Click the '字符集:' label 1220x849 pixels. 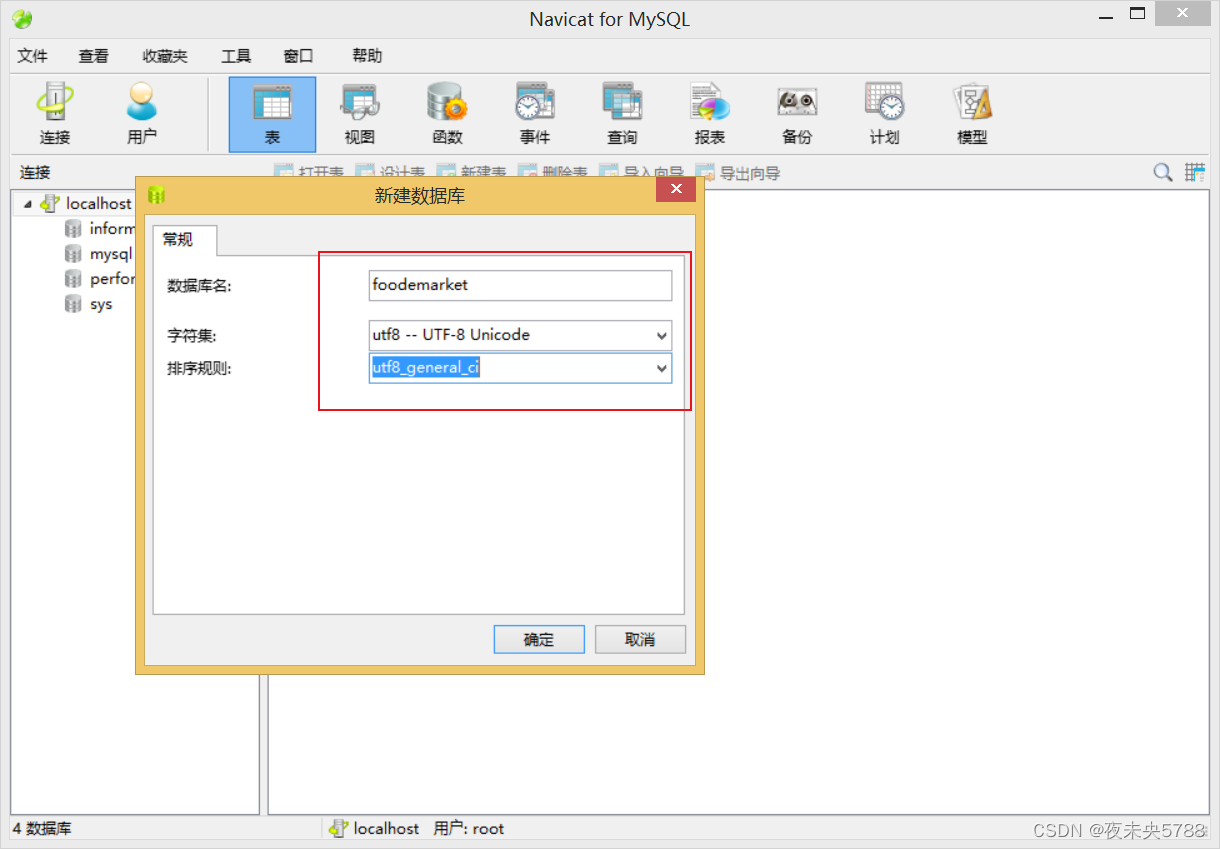(192, 336)
